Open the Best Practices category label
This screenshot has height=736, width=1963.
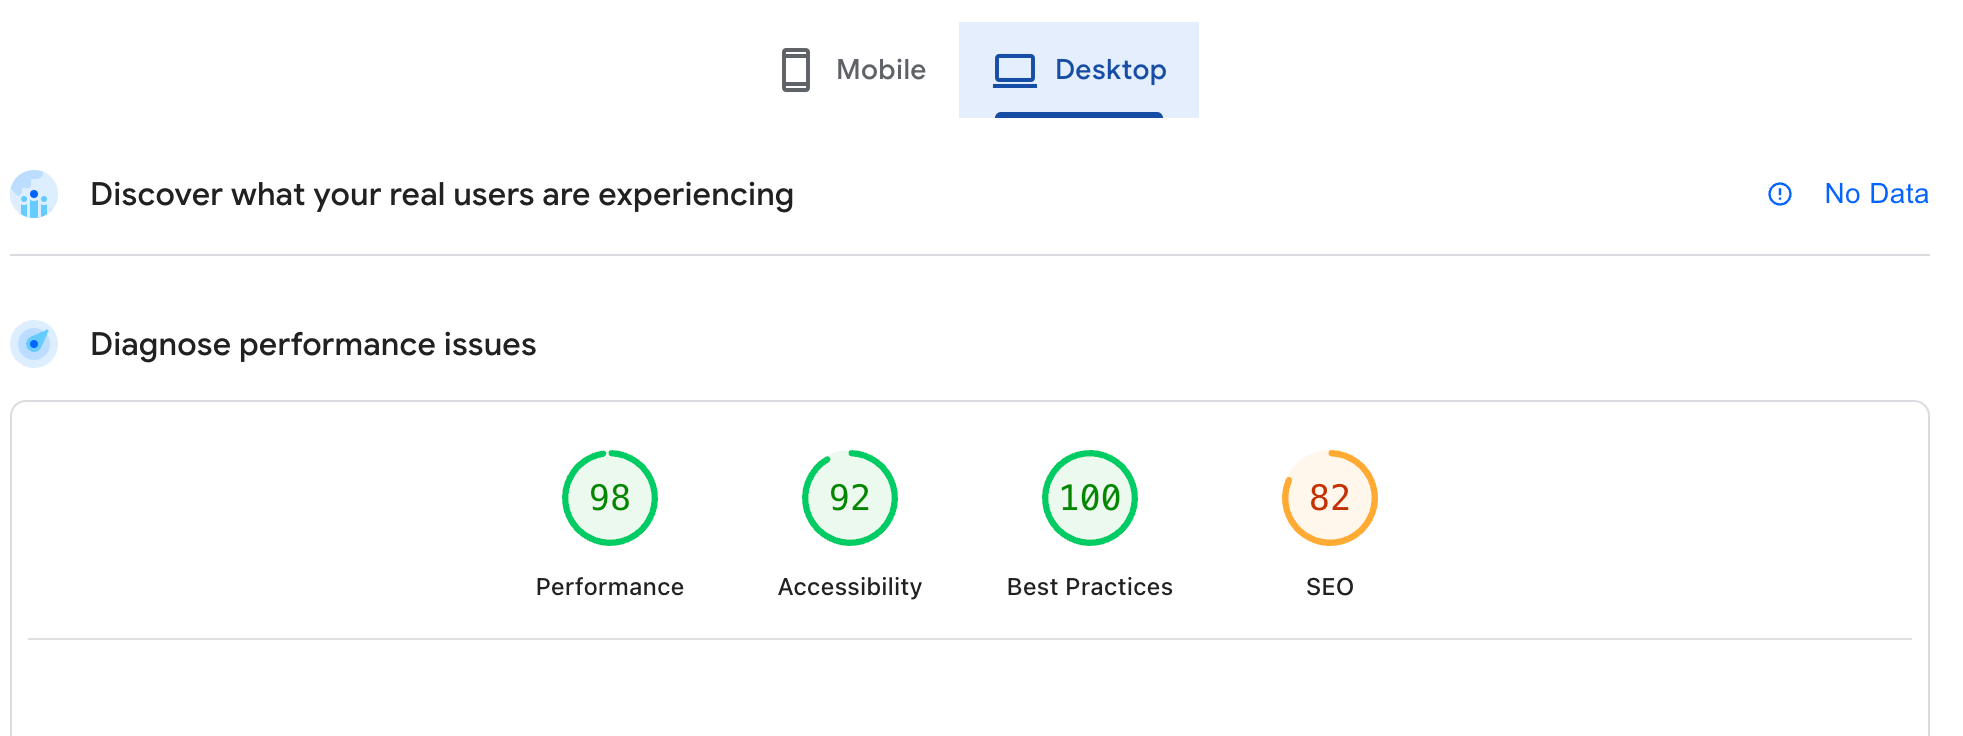click(1089, 587)
